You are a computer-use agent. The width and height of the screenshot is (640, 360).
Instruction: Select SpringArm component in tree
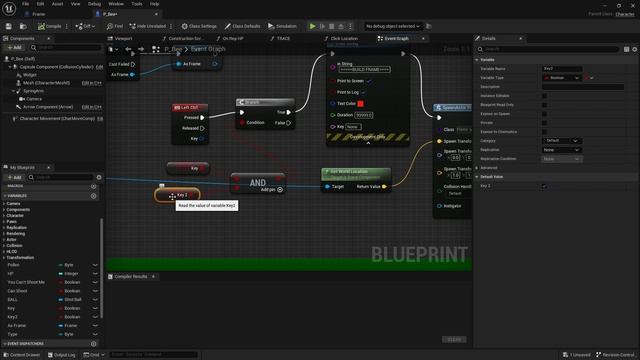(33, 91)
